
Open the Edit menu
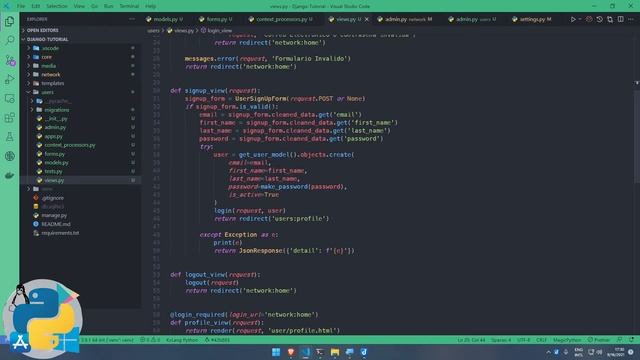pos(36,6)
